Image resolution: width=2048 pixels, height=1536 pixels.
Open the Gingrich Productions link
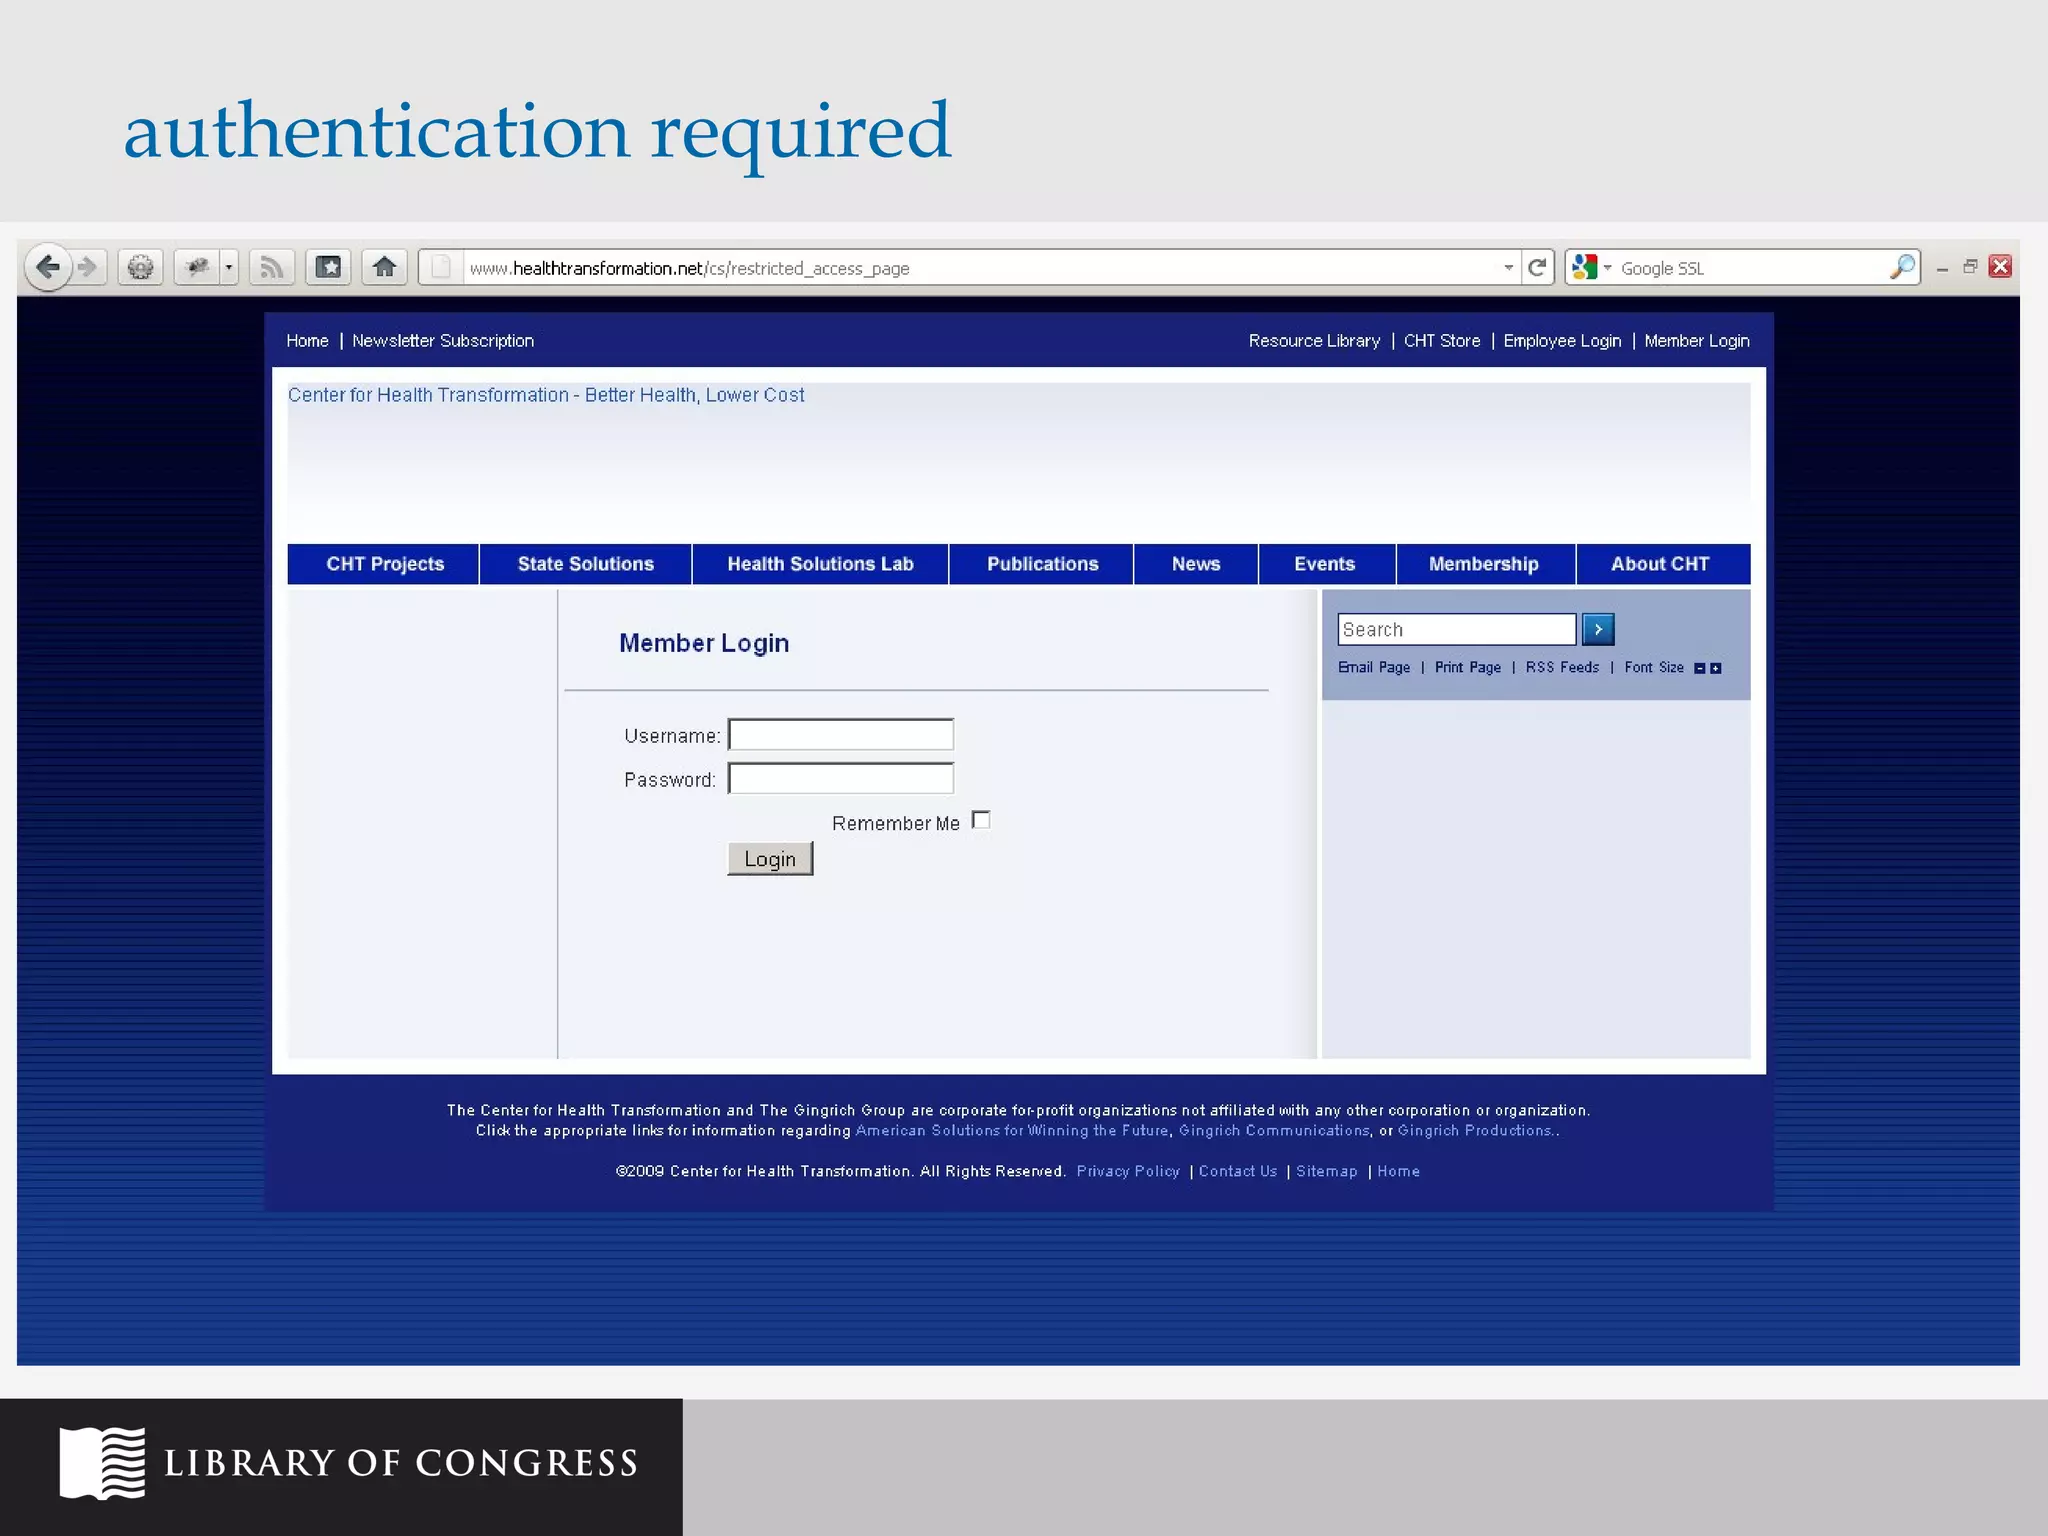1475,1131
